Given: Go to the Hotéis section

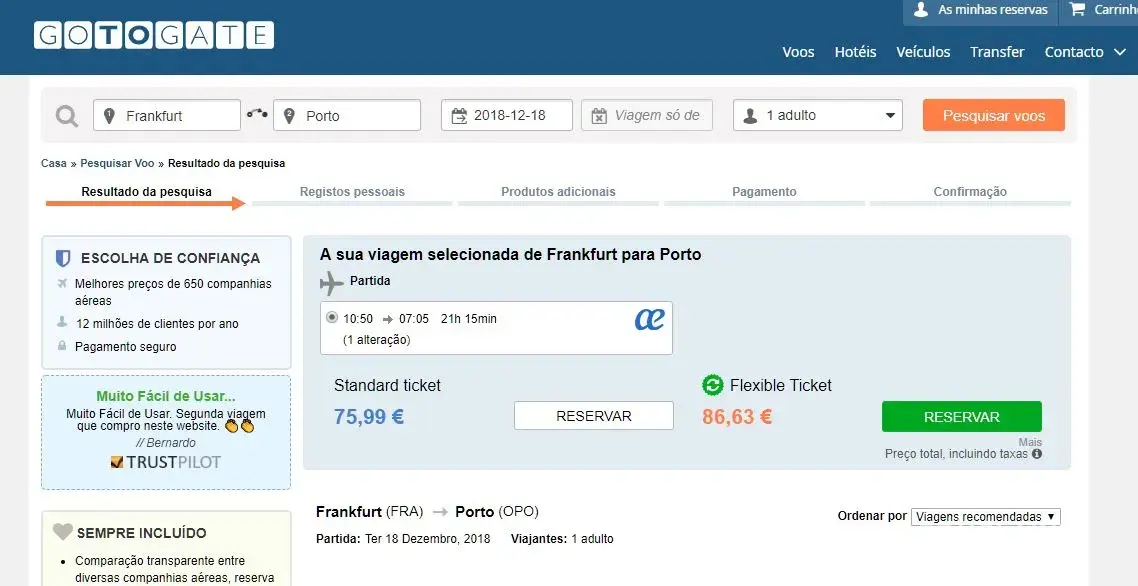Looking at the screenshot, I should pyautogui.click(x=855, y=52).
